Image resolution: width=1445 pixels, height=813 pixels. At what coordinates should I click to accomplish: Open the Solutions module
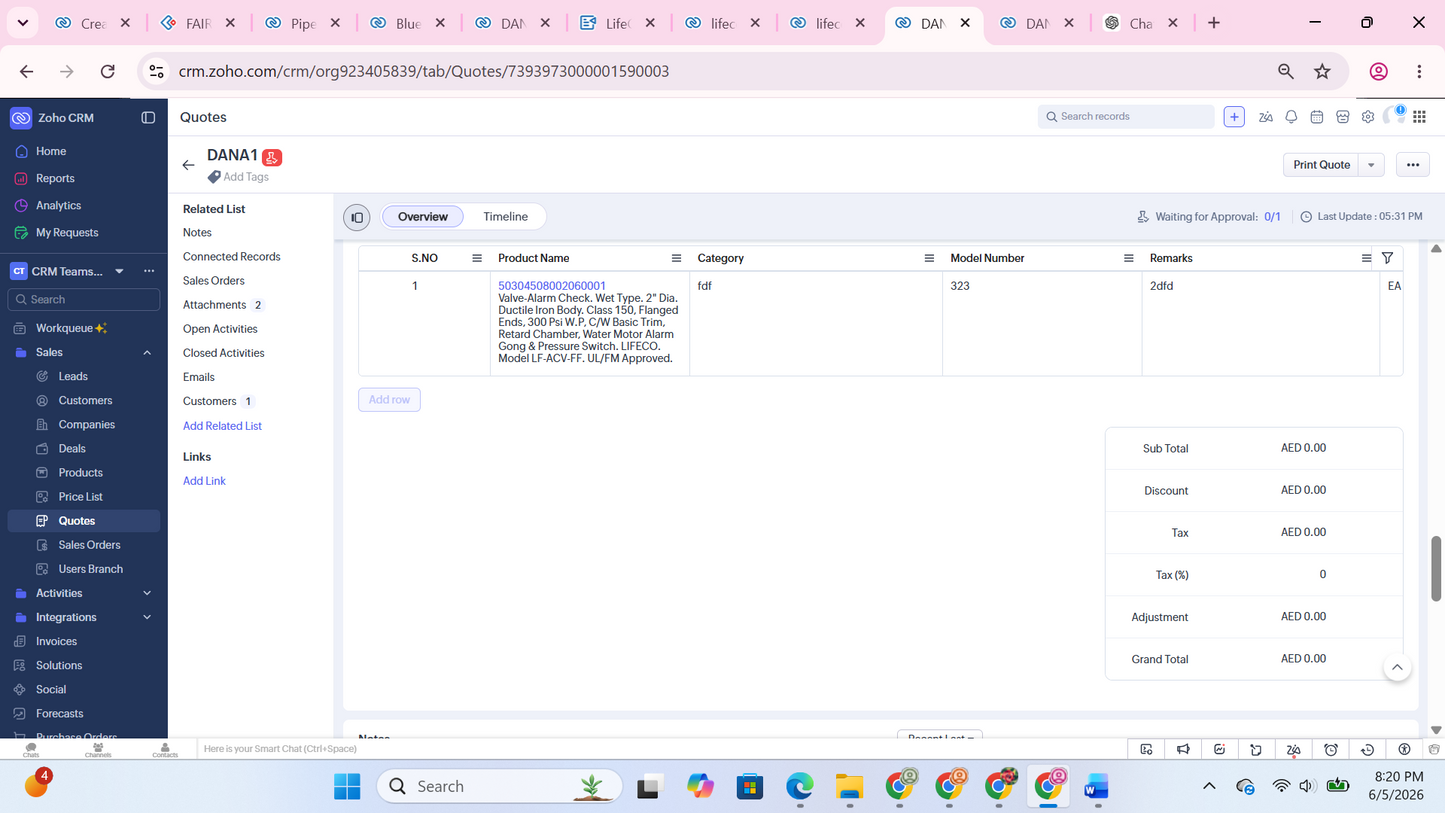point(59,666)
